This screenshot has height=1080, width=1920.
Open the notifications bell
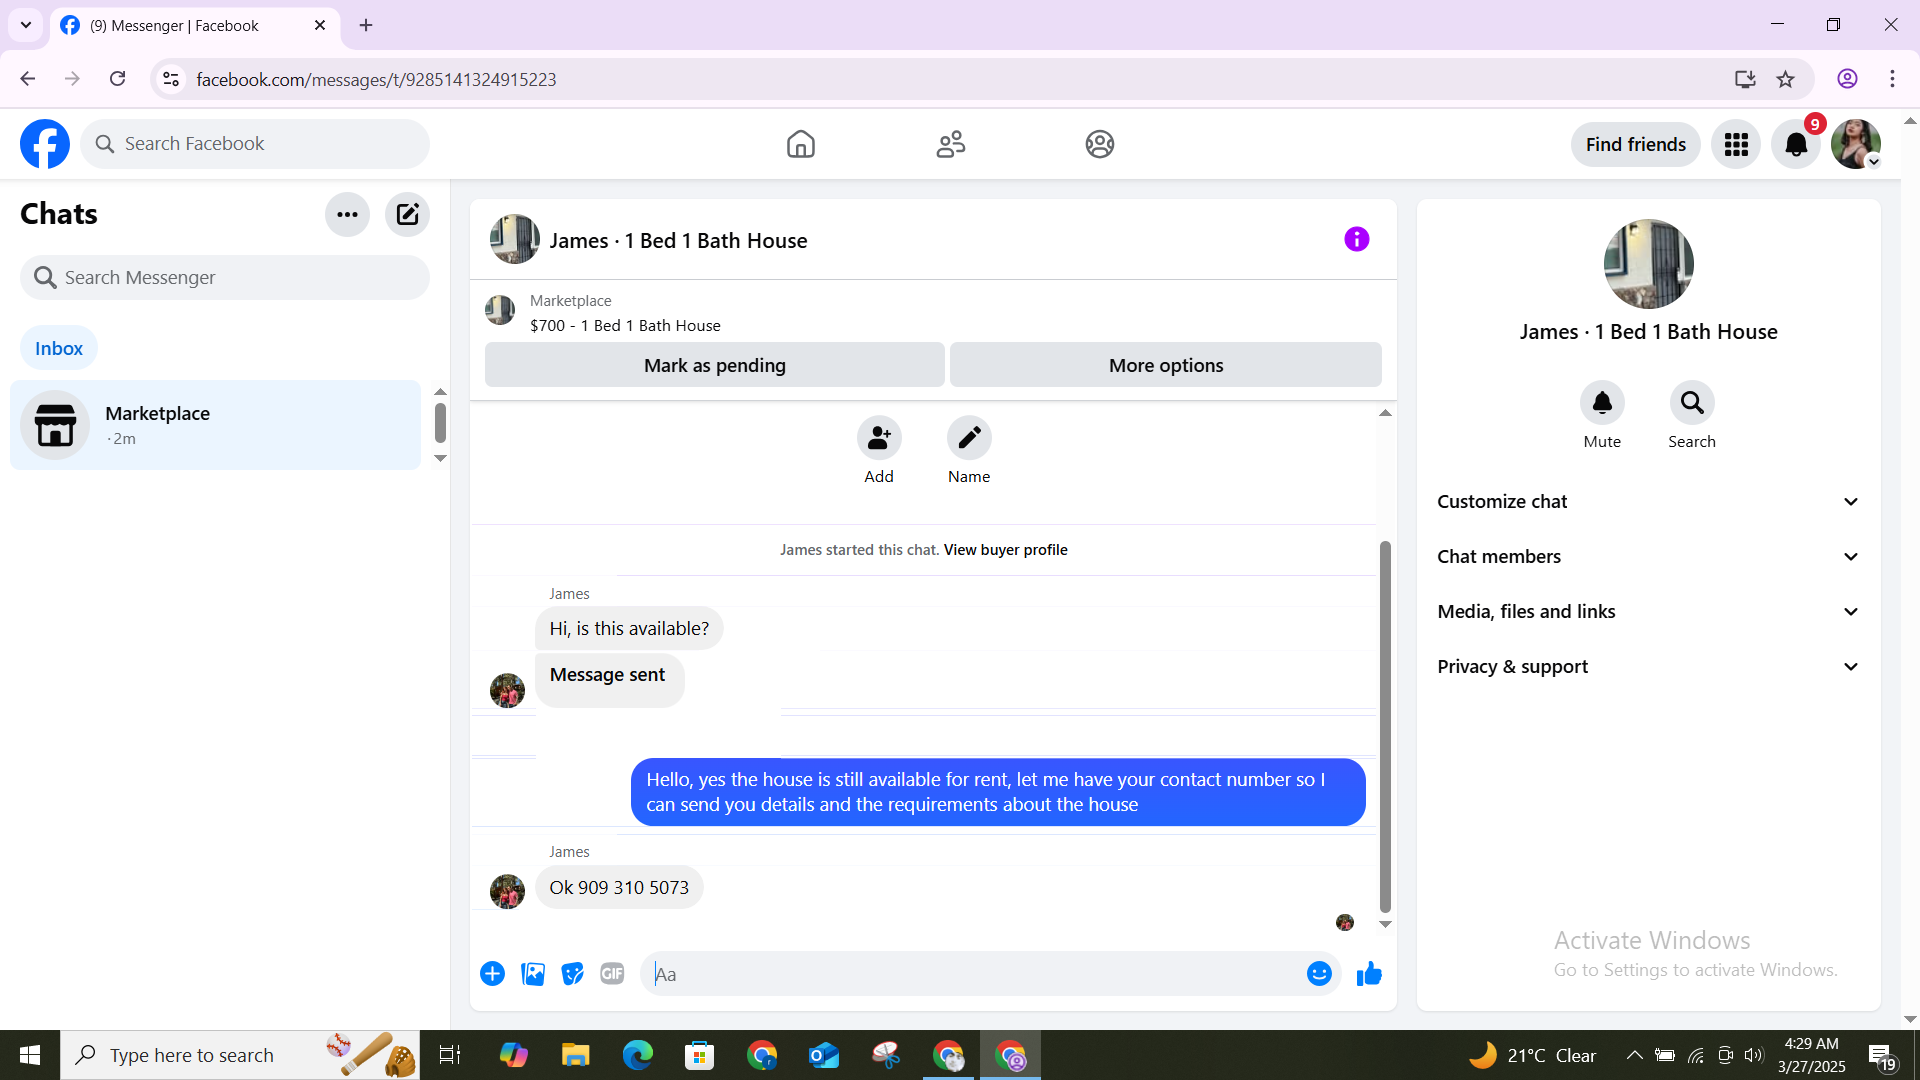[1796, 144]
